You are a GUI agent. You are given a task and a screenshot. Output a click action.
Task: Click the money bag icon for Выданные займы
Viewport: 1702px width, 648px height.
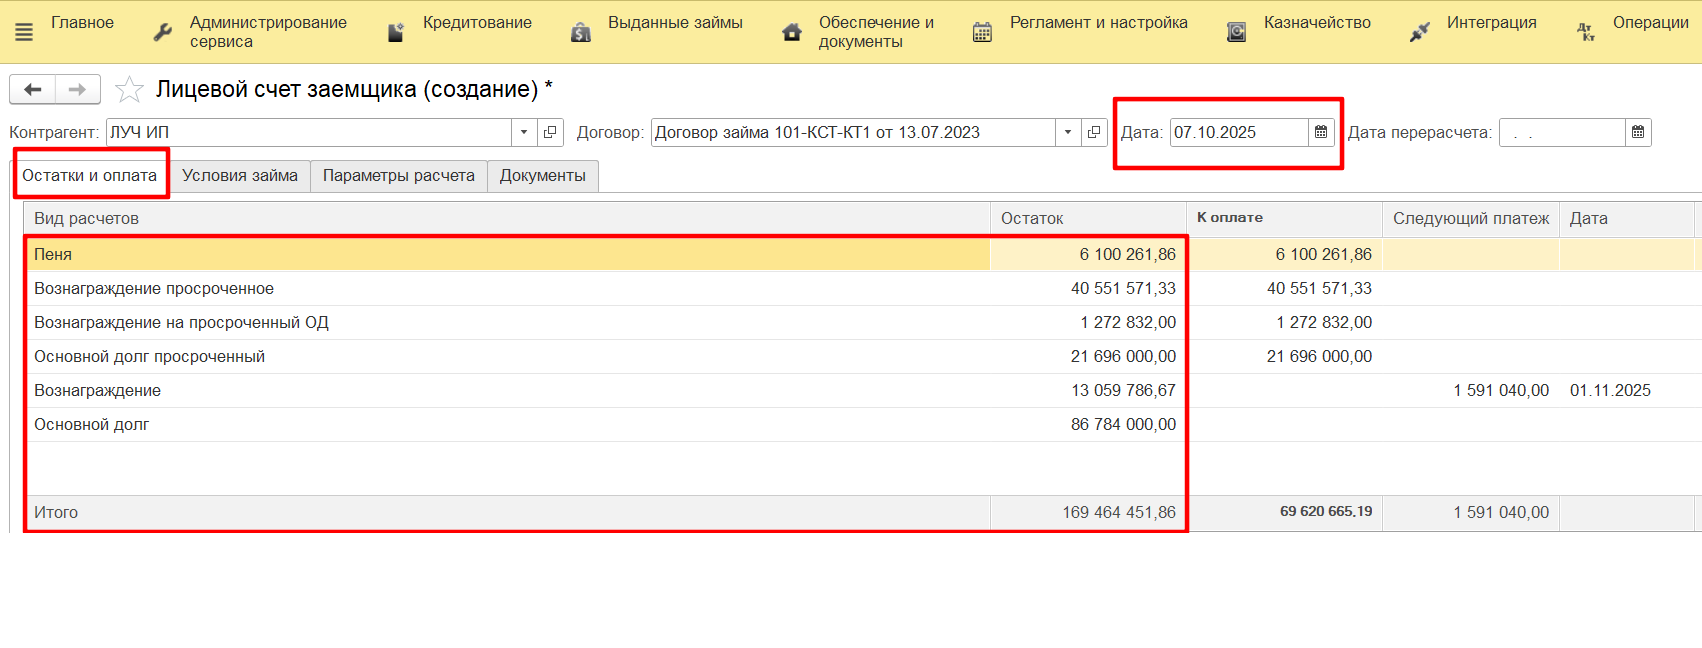tap(580, 32)
